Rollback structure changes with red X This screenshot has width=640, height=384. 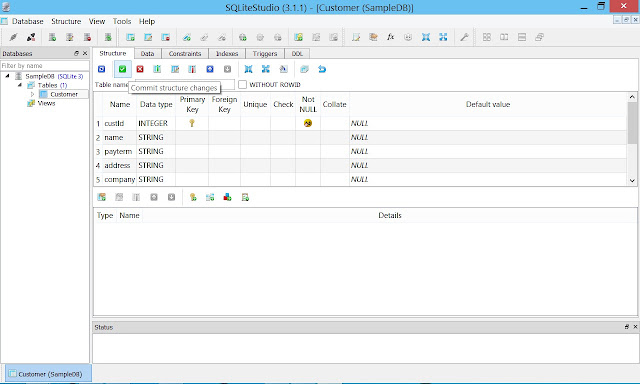[140, 69]
